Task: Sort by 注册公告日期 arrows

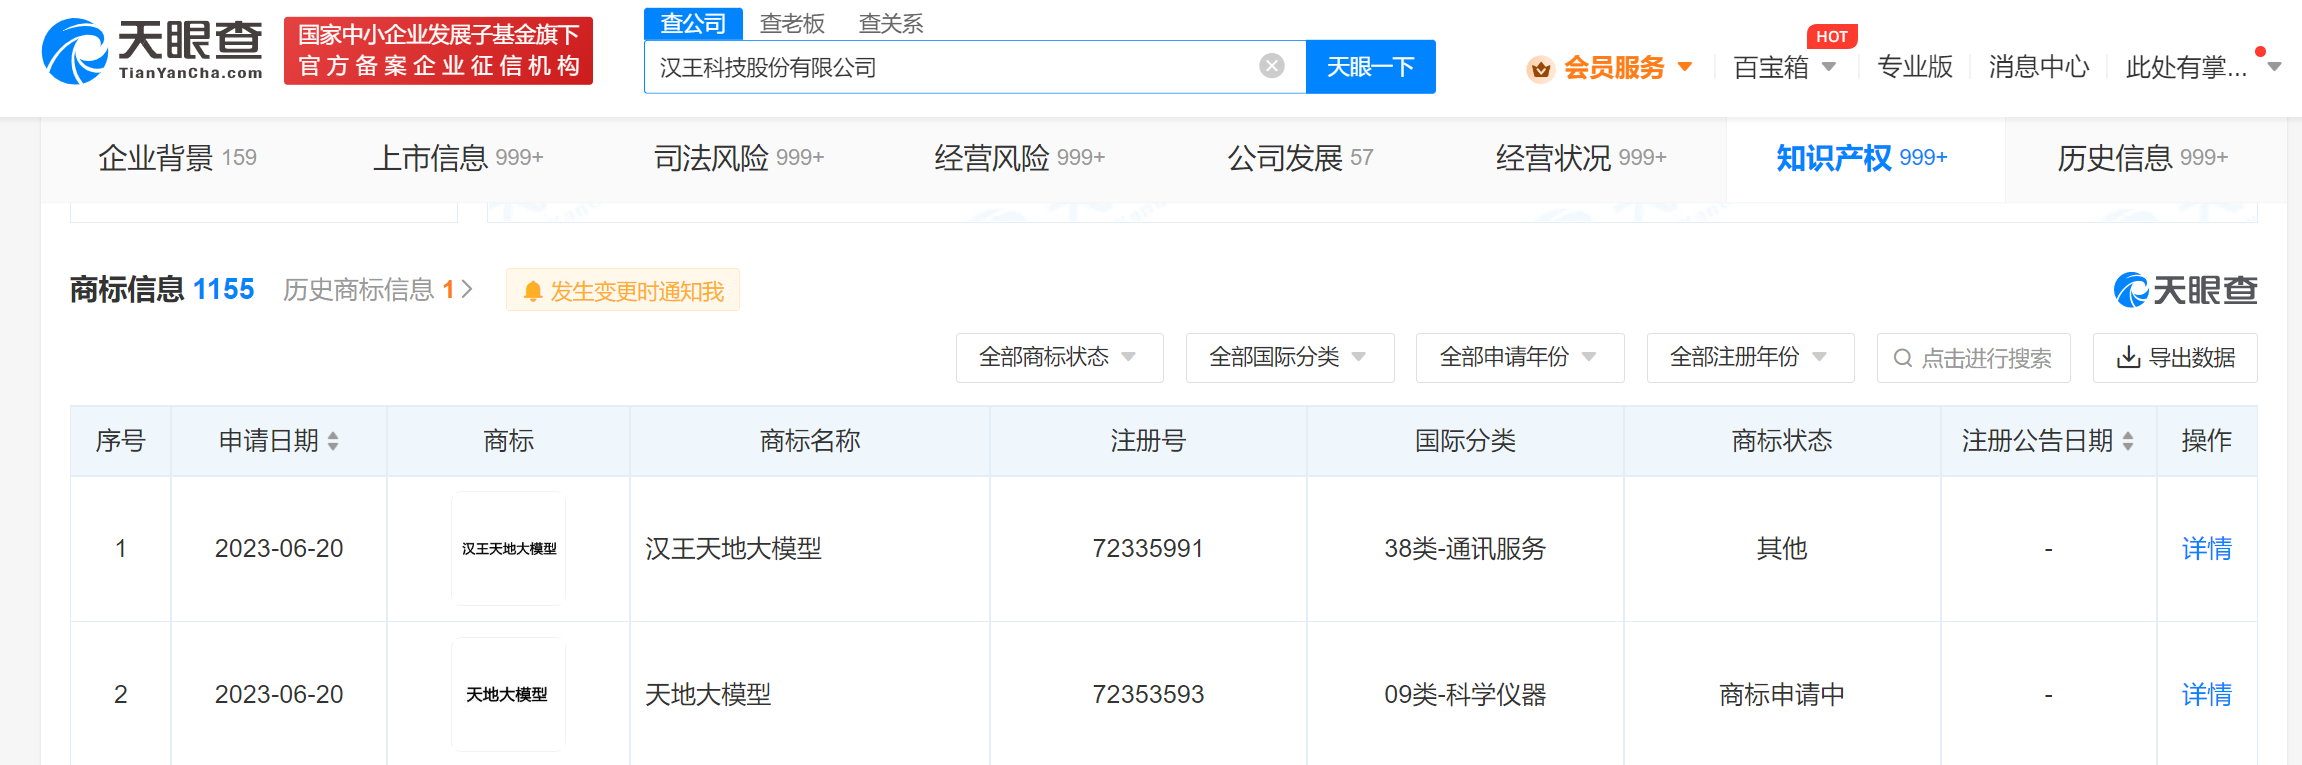Action: click(x=2128, y=441)
